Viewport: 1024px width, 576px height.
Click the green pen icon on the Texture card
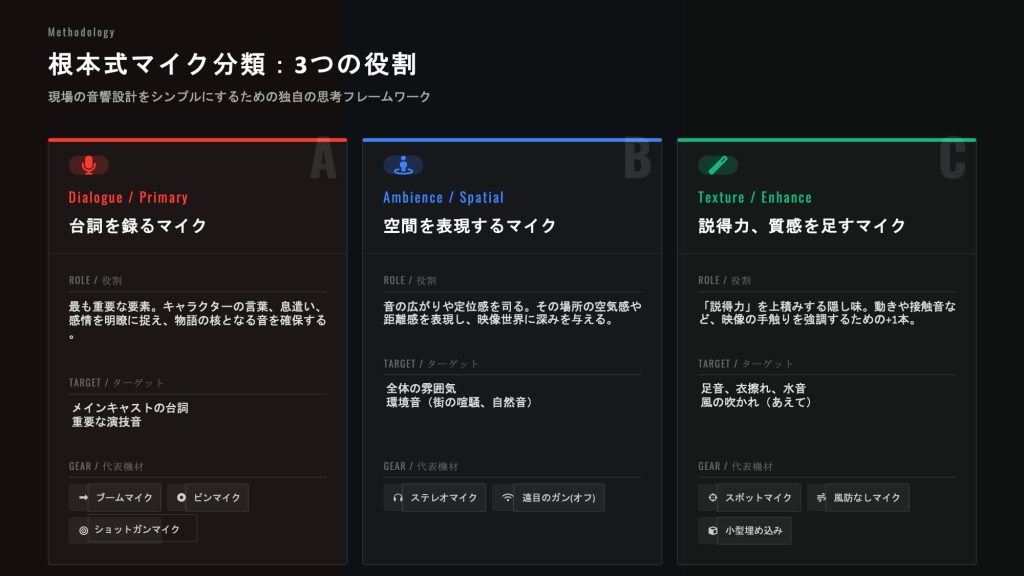coord(717,165)
